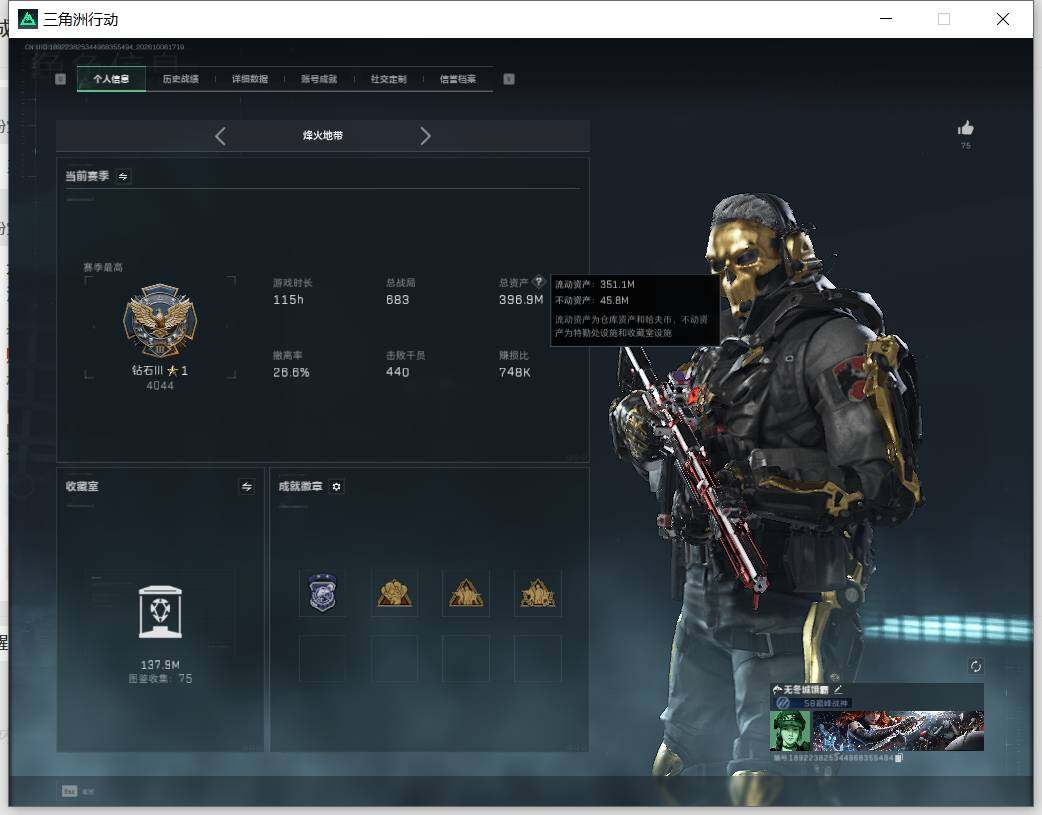Click the 赚损比 value 748K
Screen dimensions: 1042x815
tap(515, 372)
